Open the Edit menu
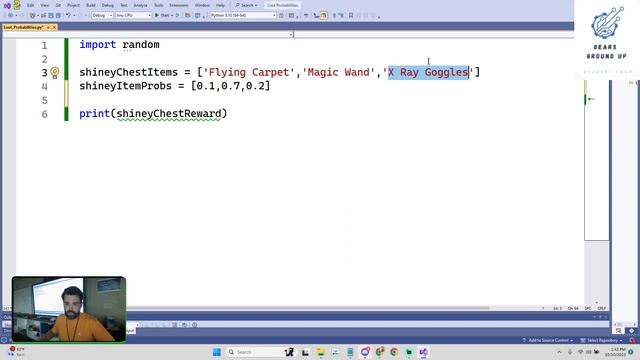This screenshot has width=640, height=360. [31, 5]
